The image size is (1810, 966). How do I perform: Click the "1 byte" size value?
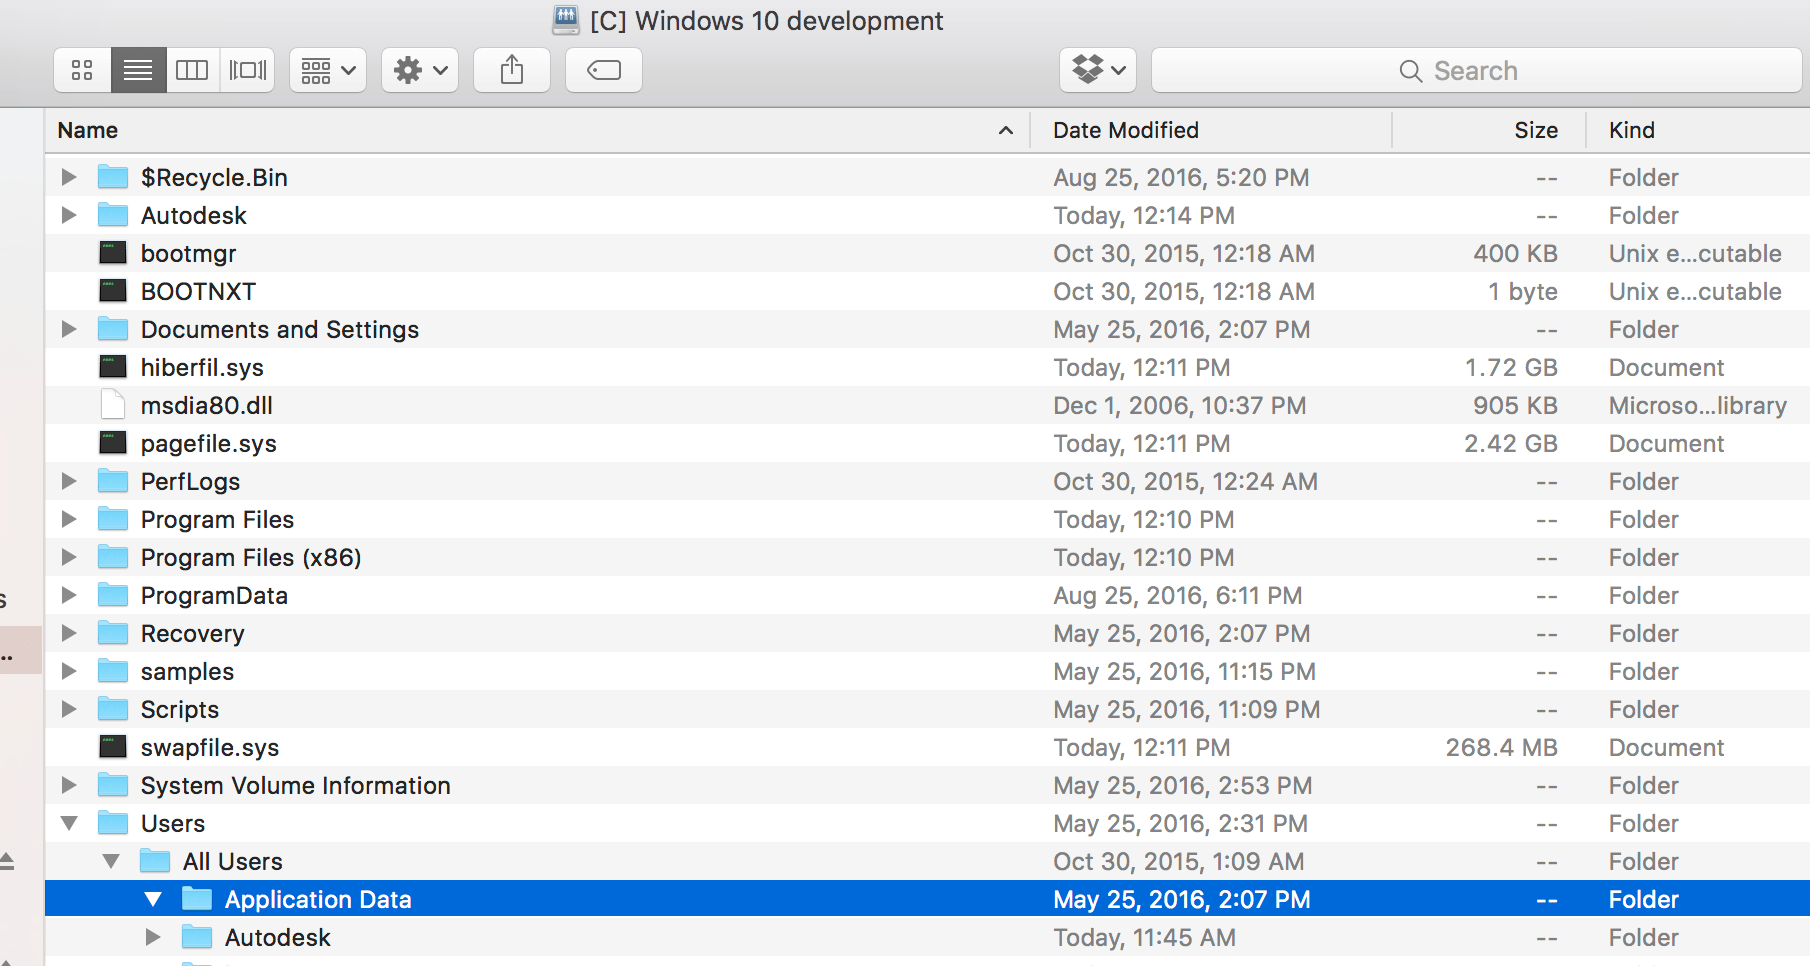click(x=1523, y=291)
